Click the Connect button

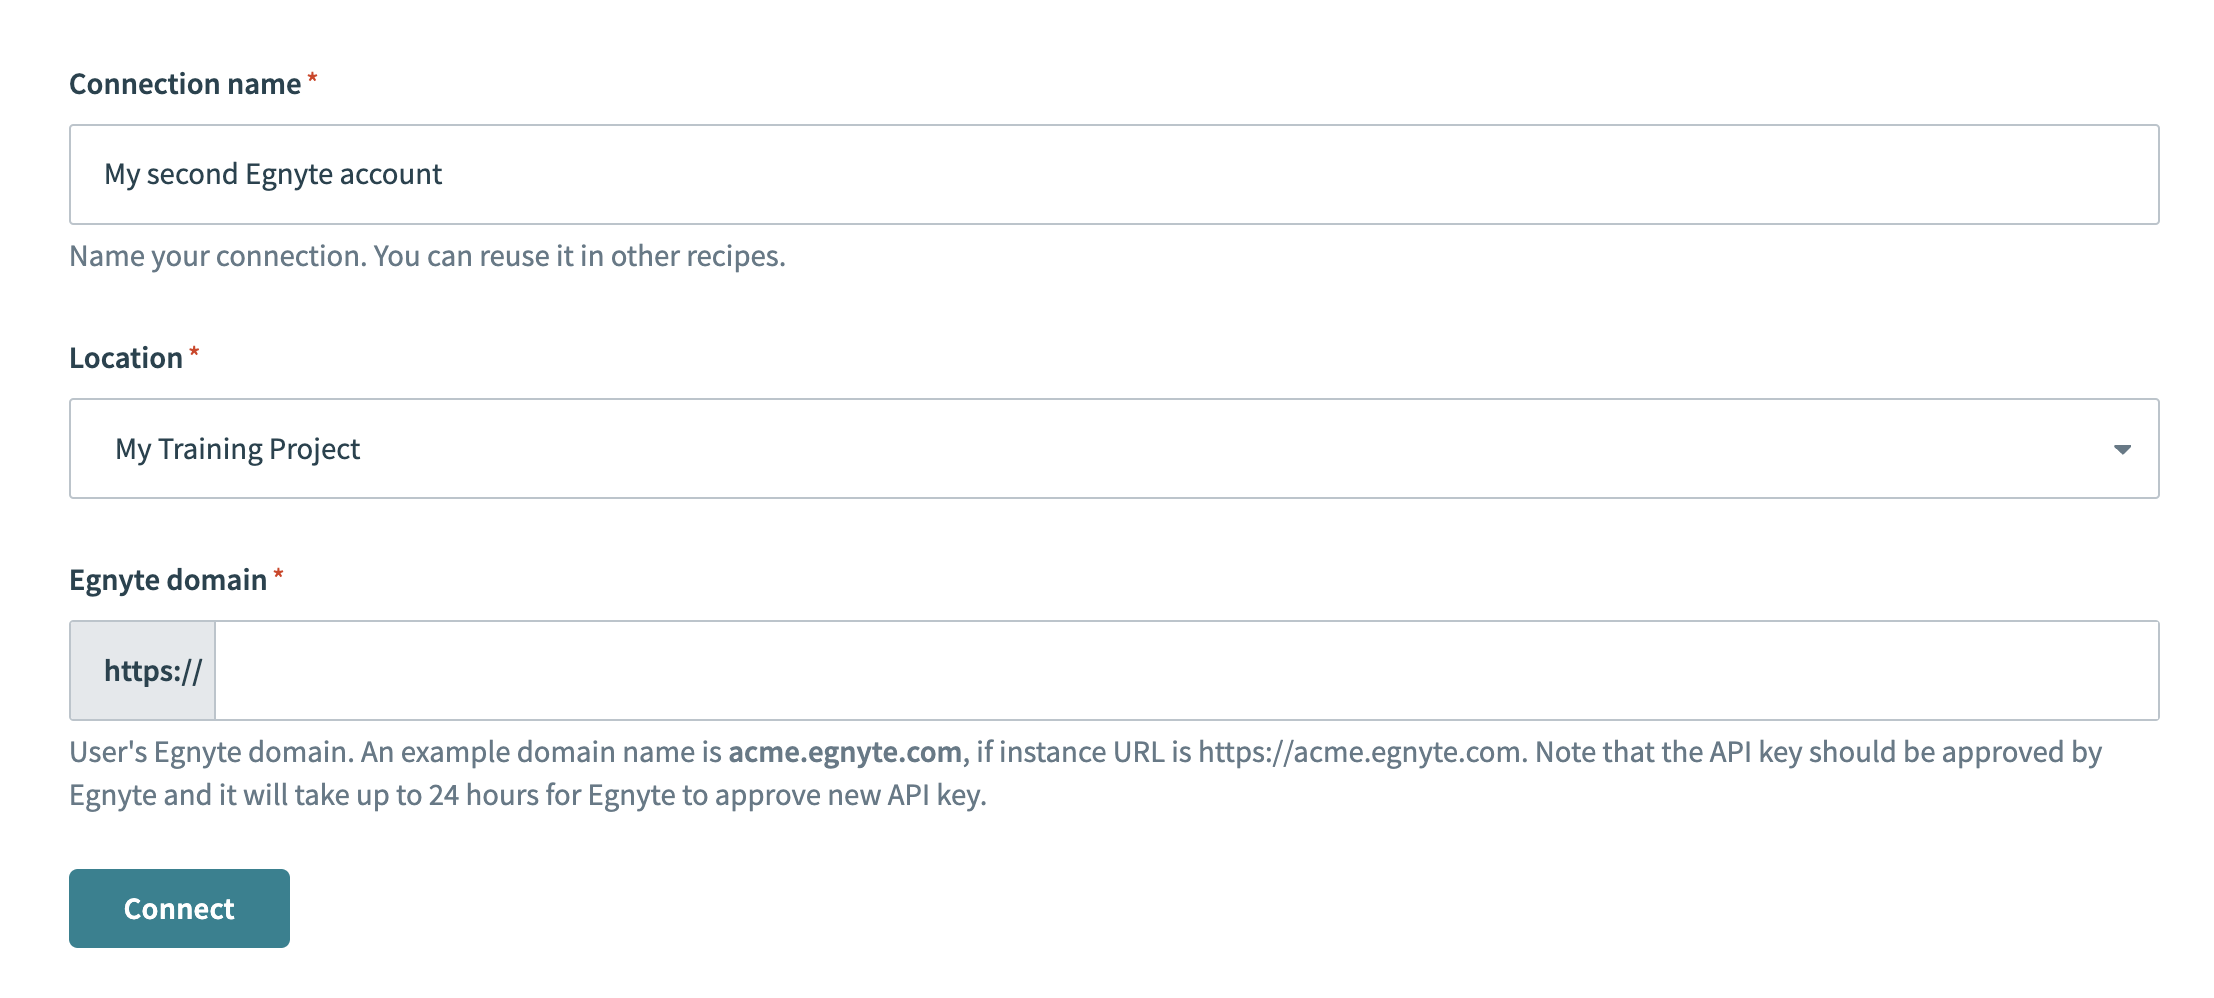click(x=178, y=908)
